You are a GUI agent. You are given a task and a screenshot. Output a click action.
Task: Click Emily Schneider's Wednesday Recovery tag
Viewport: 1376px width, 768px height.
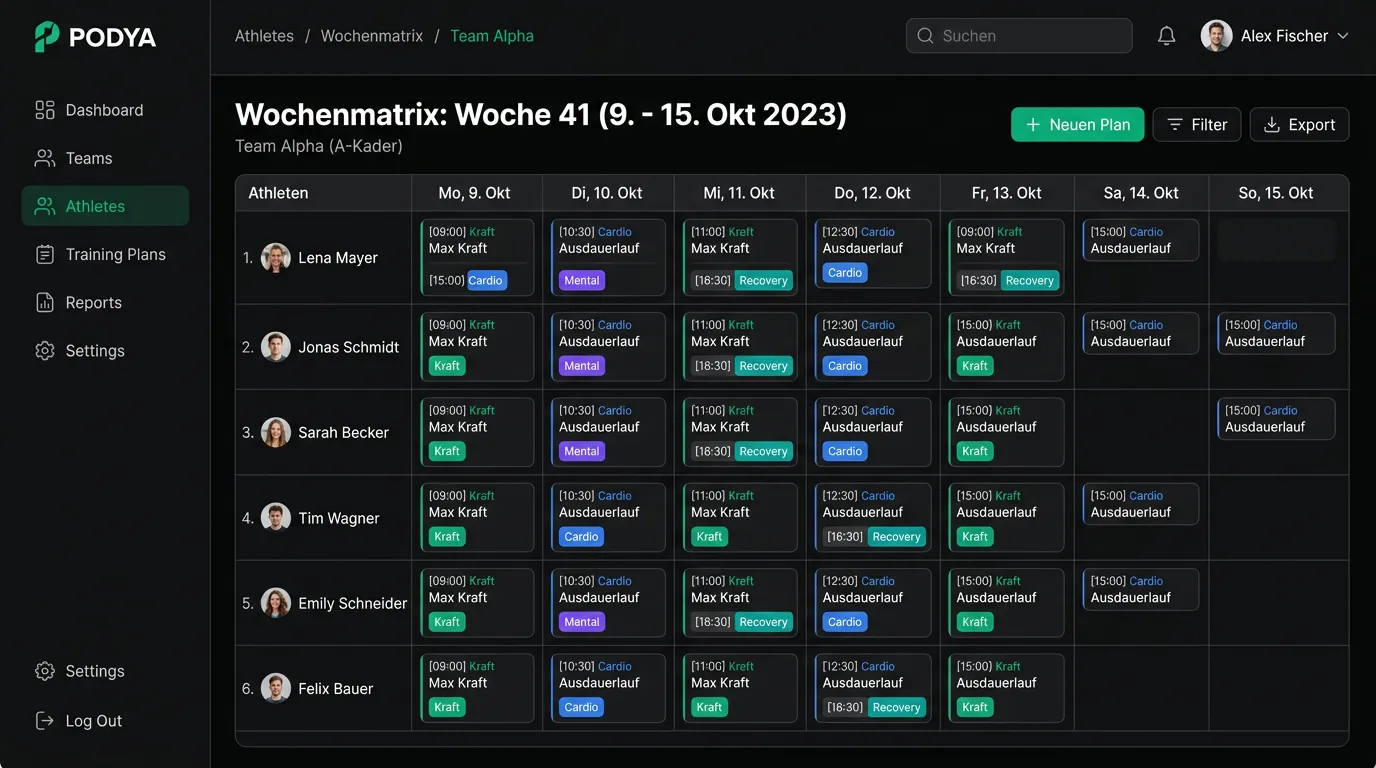click(x=763, y=622)
